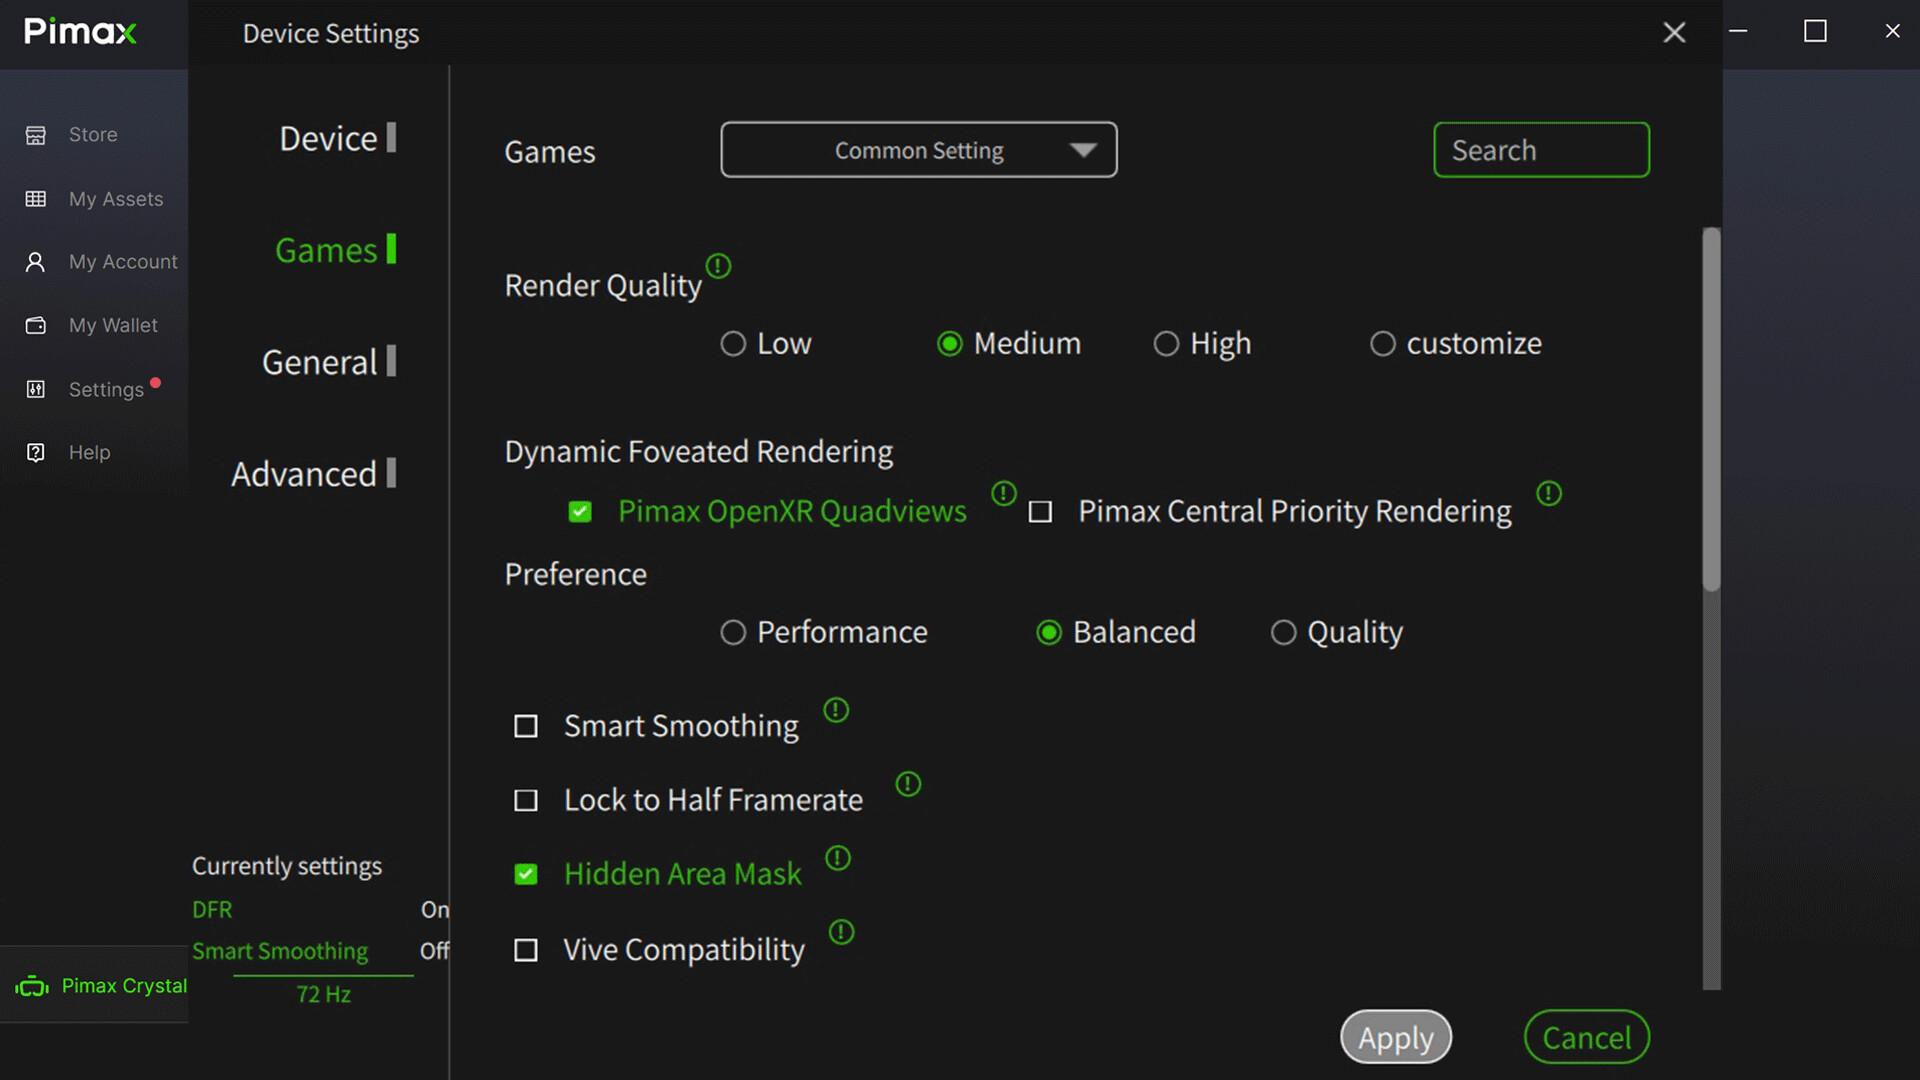Image resolution: width=1920 pixels, height=1080 pixels.
Task: Switch to the Device tab
Action: click(330, 138)
